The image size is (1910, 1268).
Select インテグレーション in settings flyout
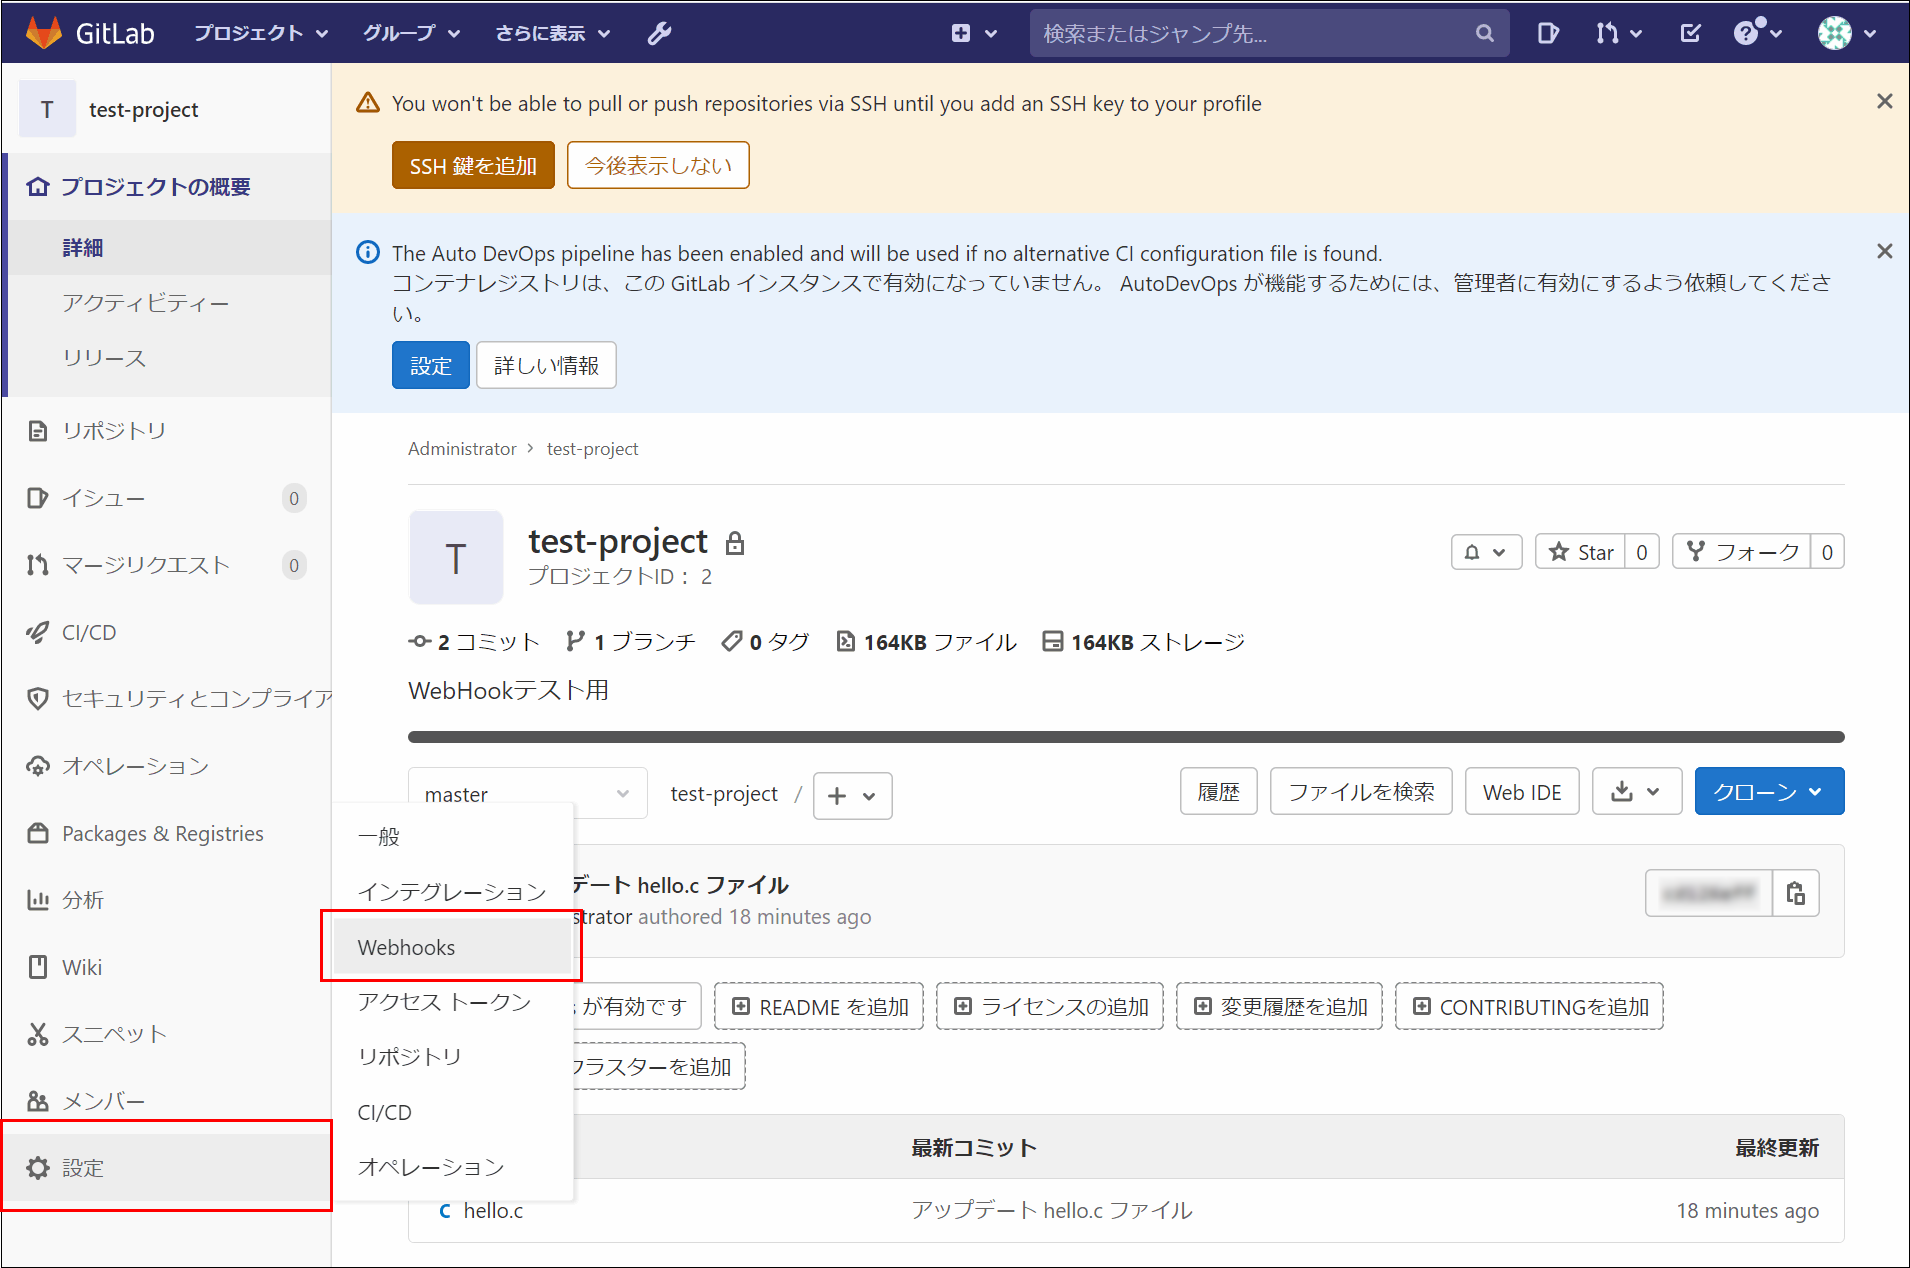click(x=452, y=891)
